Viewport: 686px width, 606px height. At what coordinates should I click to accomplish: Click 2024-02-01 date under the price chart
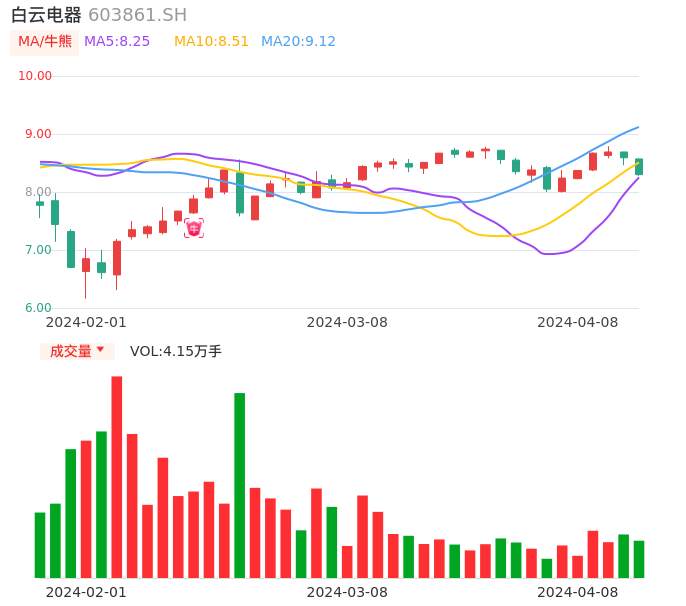pos(86,322)
